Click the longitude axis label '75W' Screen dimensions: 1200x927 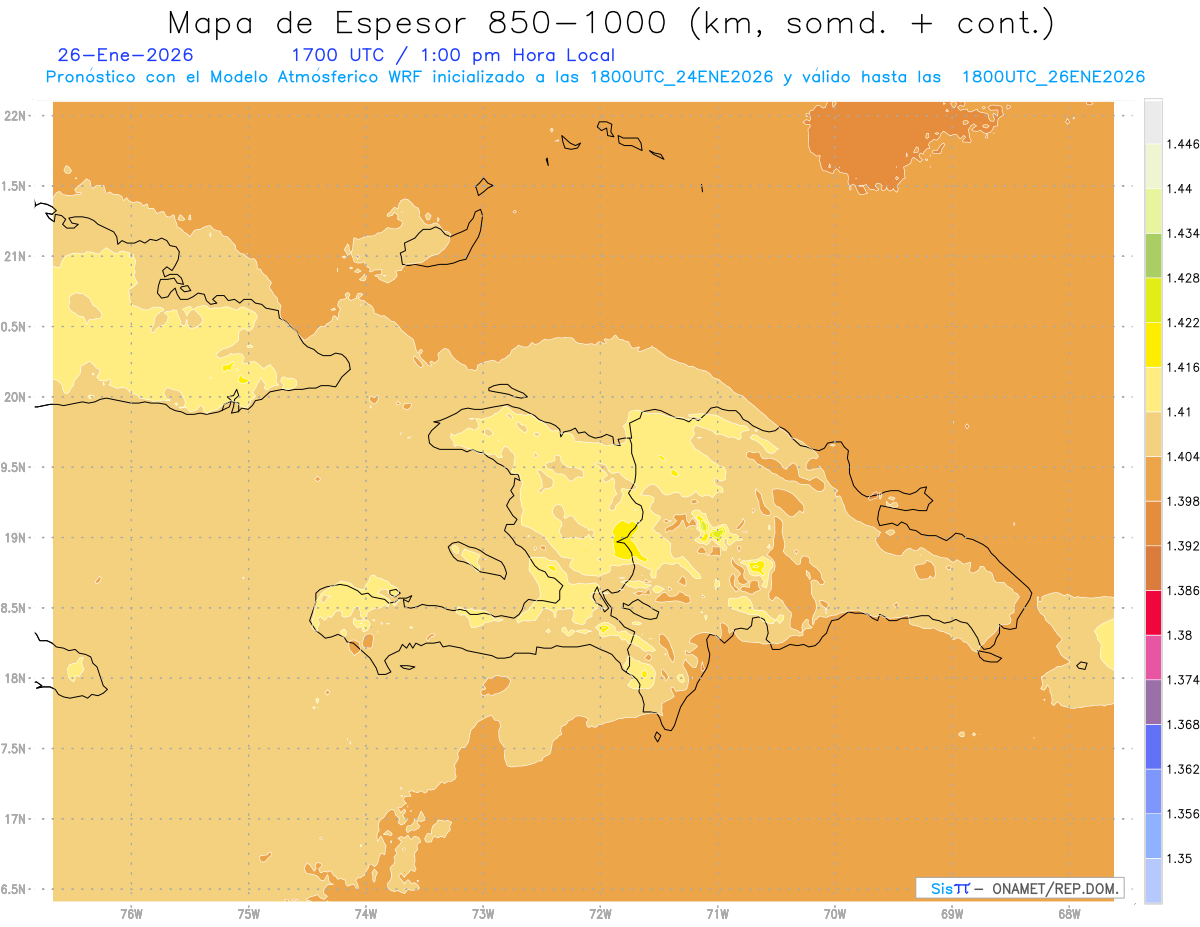[248, 914]
